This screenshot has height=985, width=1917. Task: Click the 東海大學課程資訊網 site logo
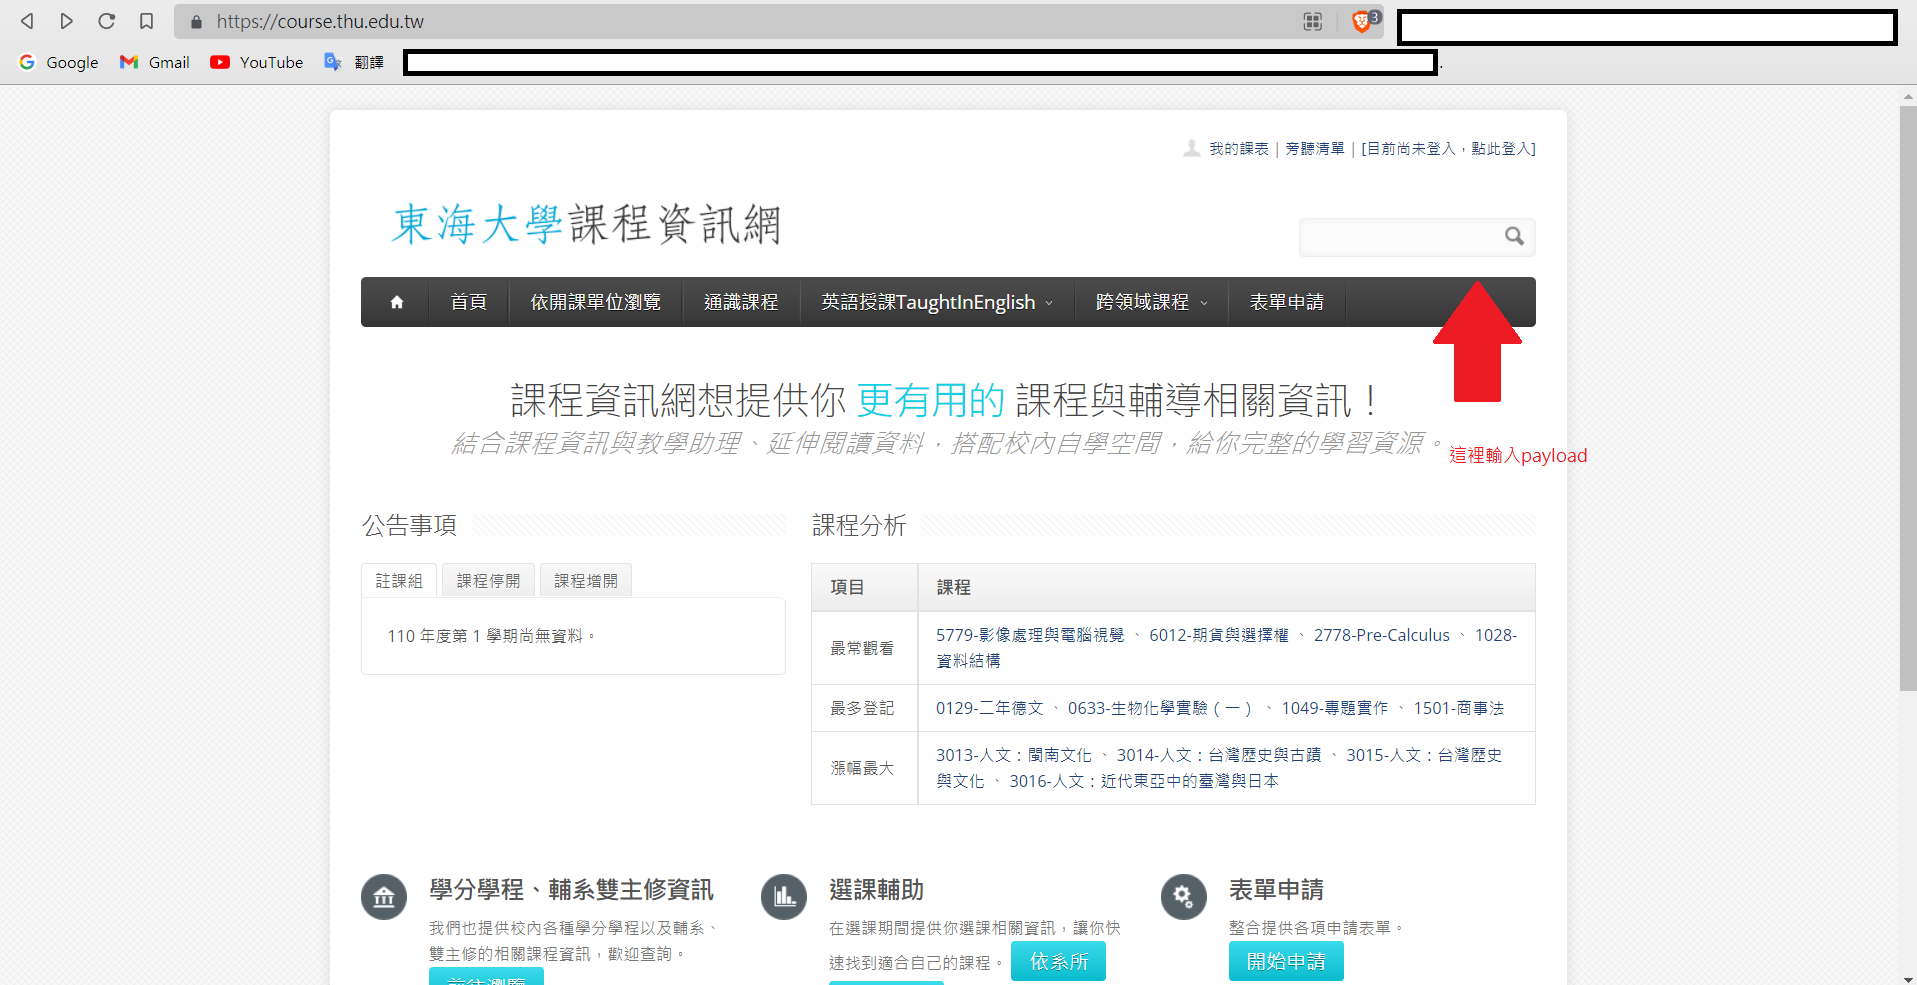586,224
